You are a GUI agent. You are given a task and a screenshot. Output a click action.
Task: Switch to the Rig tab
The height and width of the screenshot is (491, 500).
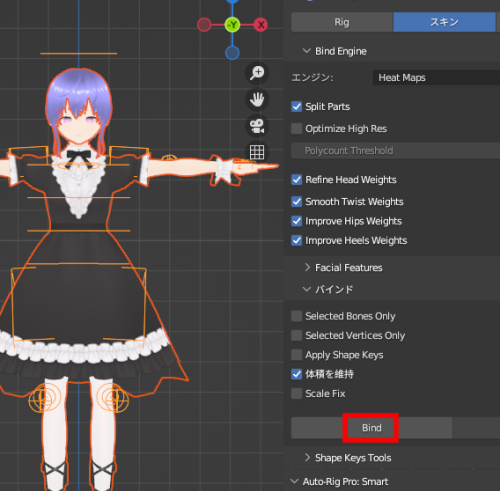point(342,22)
